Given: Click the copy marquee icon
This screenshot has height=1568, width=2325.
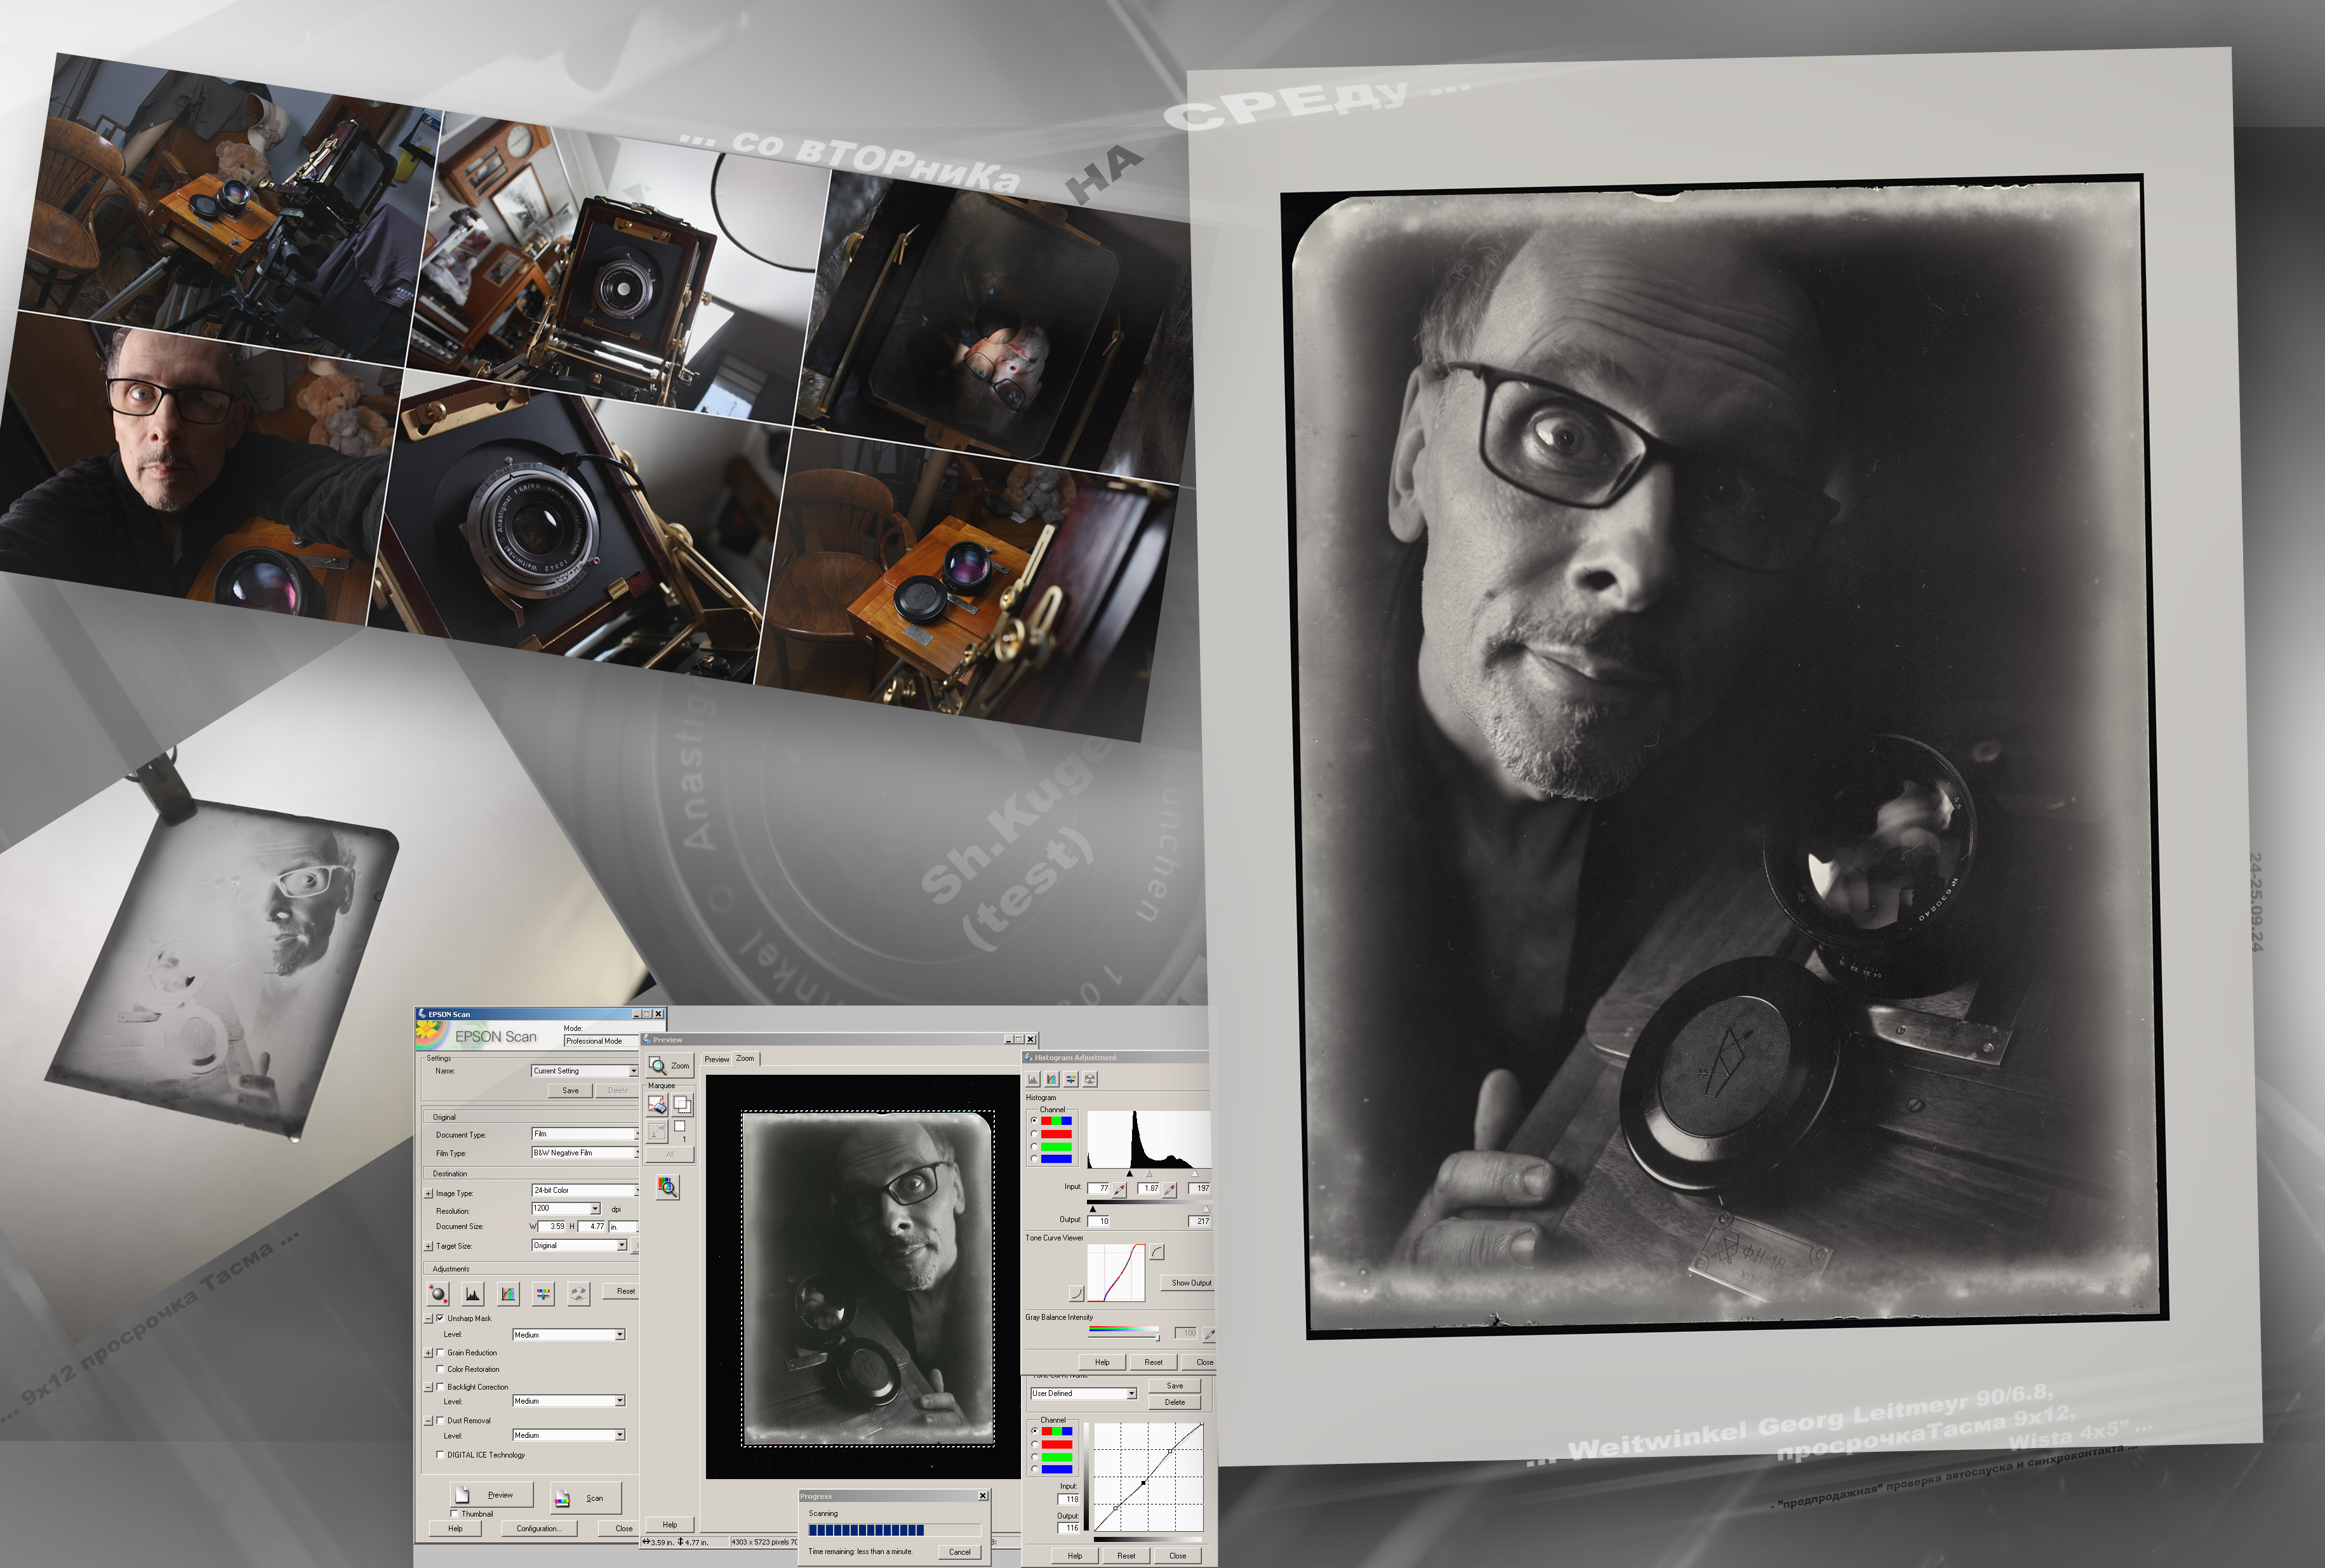Looking at the screenshot, I should point(682,1104).
